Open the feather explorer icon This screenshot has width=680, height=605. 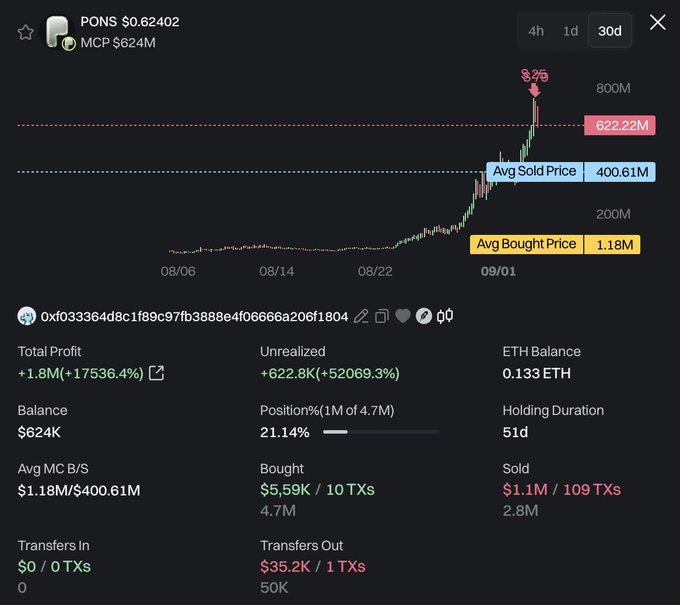pos(424,316)
